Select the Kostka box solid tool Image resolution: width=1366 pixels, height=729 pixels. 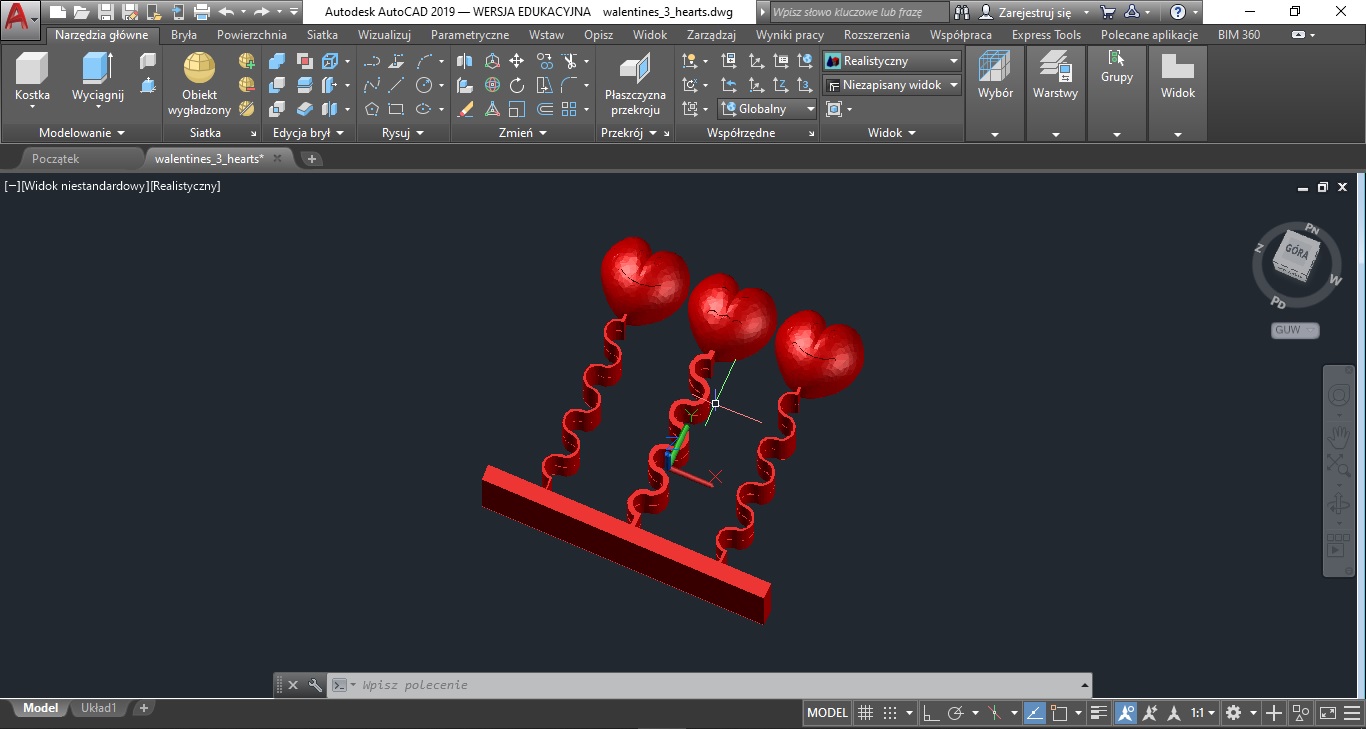coord(32,78)
